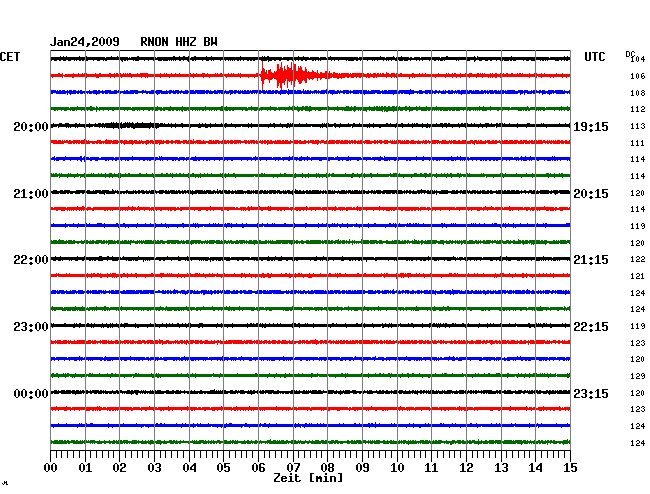
Task: Select the 22:00 CET time label
Action: click(31, 260)
